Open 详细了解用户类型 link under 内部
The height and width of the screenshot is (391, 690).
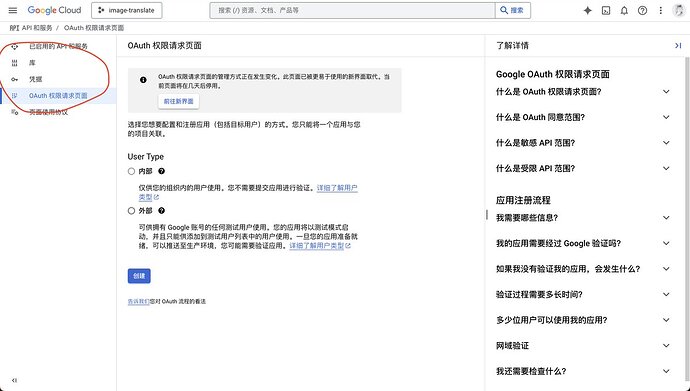337,188
